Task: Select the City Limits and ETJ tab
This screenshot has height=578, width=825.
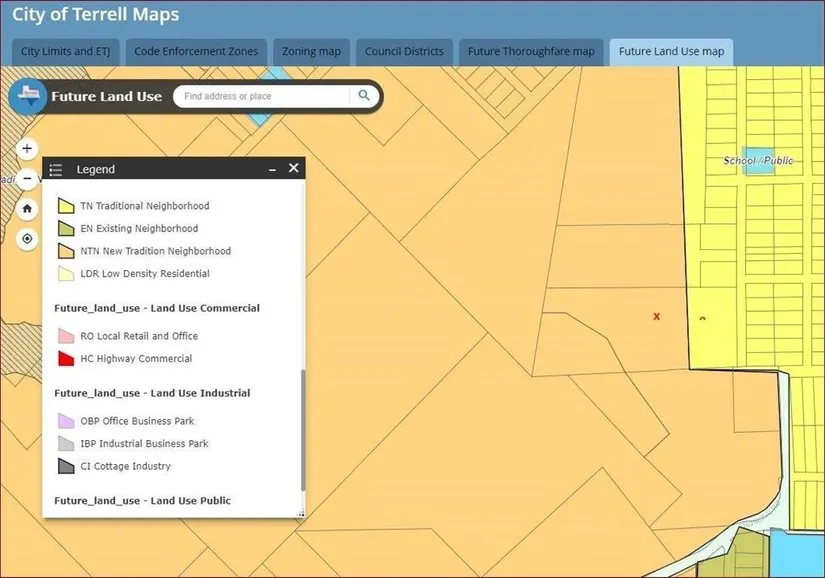Action: click(65, 52)
